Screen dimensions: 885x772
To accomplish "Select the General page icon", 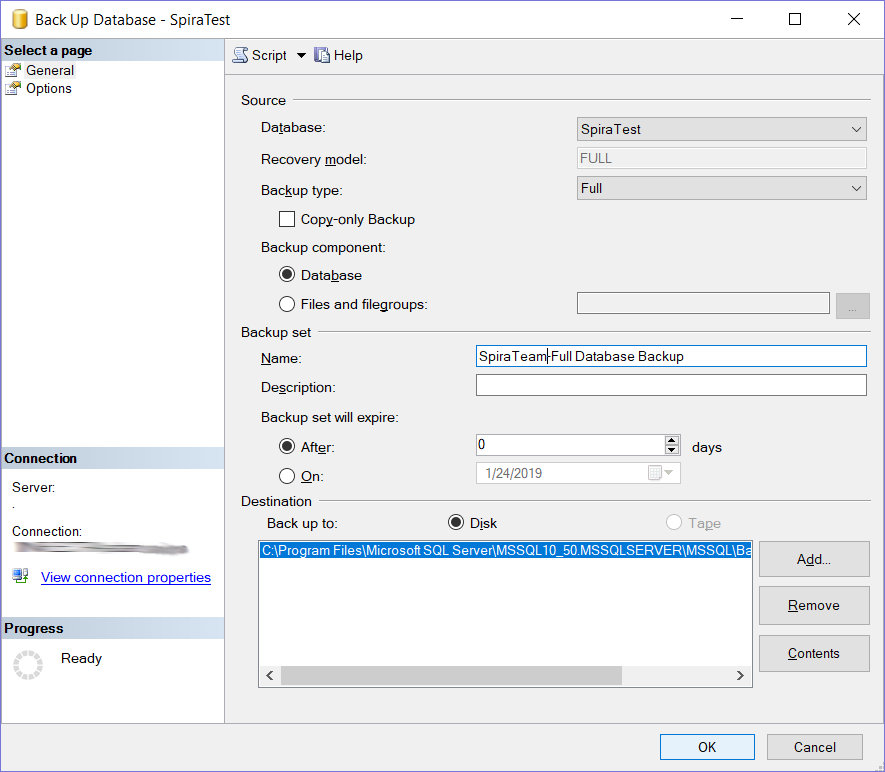I will pyautogui.click(x=13, y=70).
